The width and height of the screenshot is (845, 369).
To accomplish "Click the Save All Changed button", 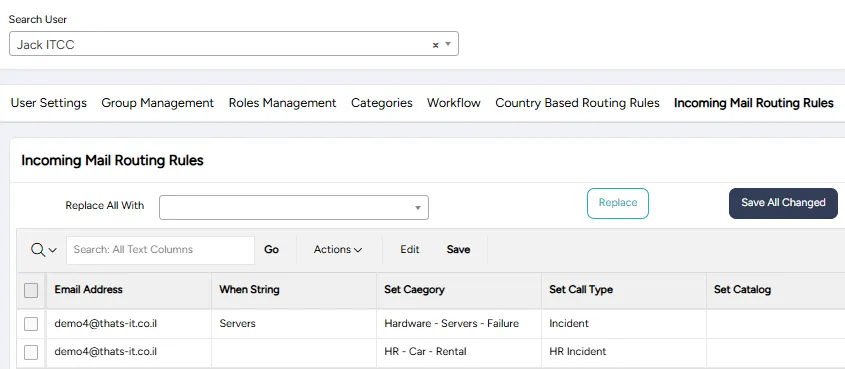I will click(x=783, y=203).
